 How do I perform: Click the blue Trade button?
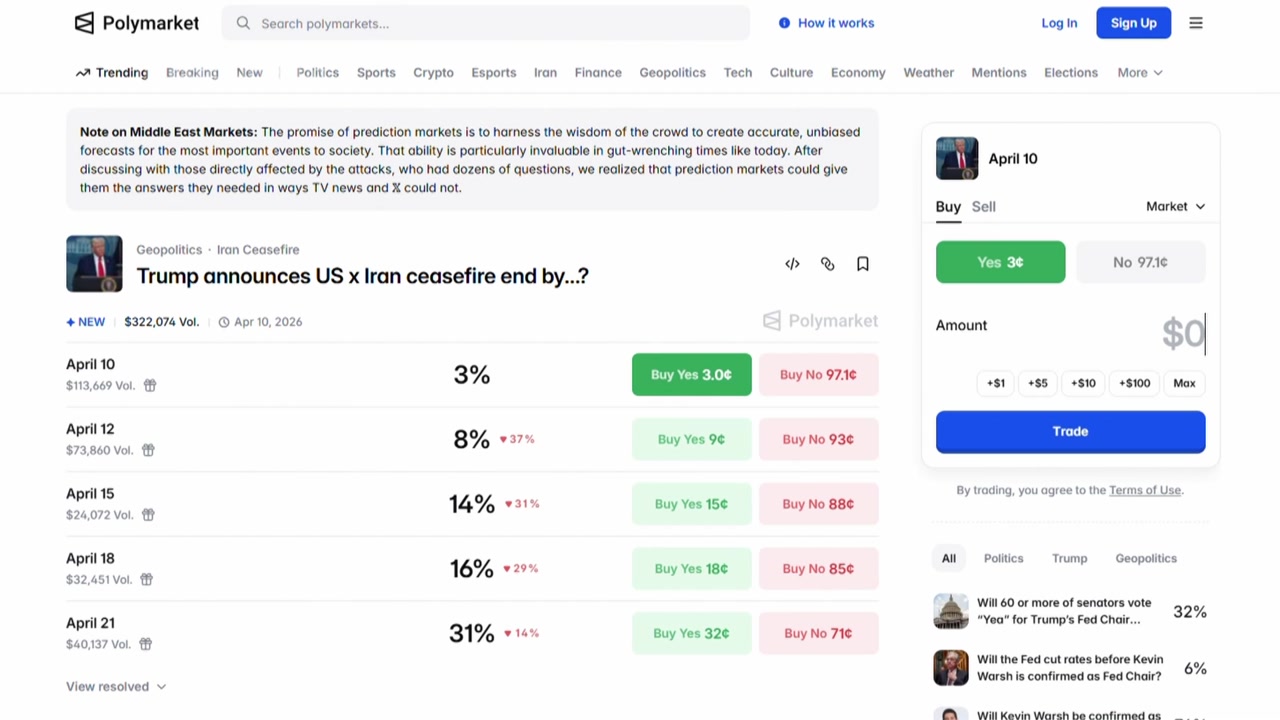point(1070,431)
